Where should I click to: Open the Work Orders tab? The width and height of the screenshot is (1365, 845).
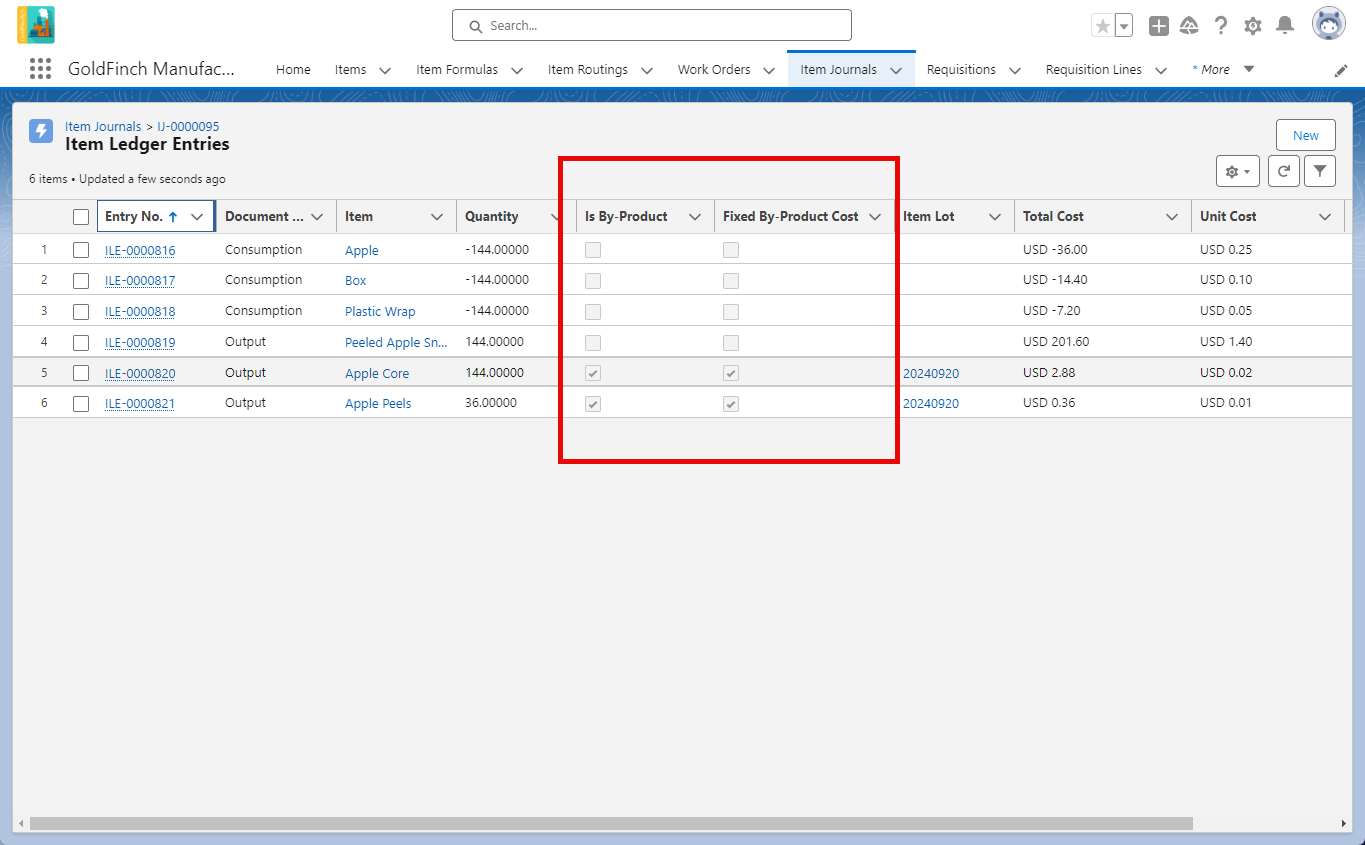point(714,70)
